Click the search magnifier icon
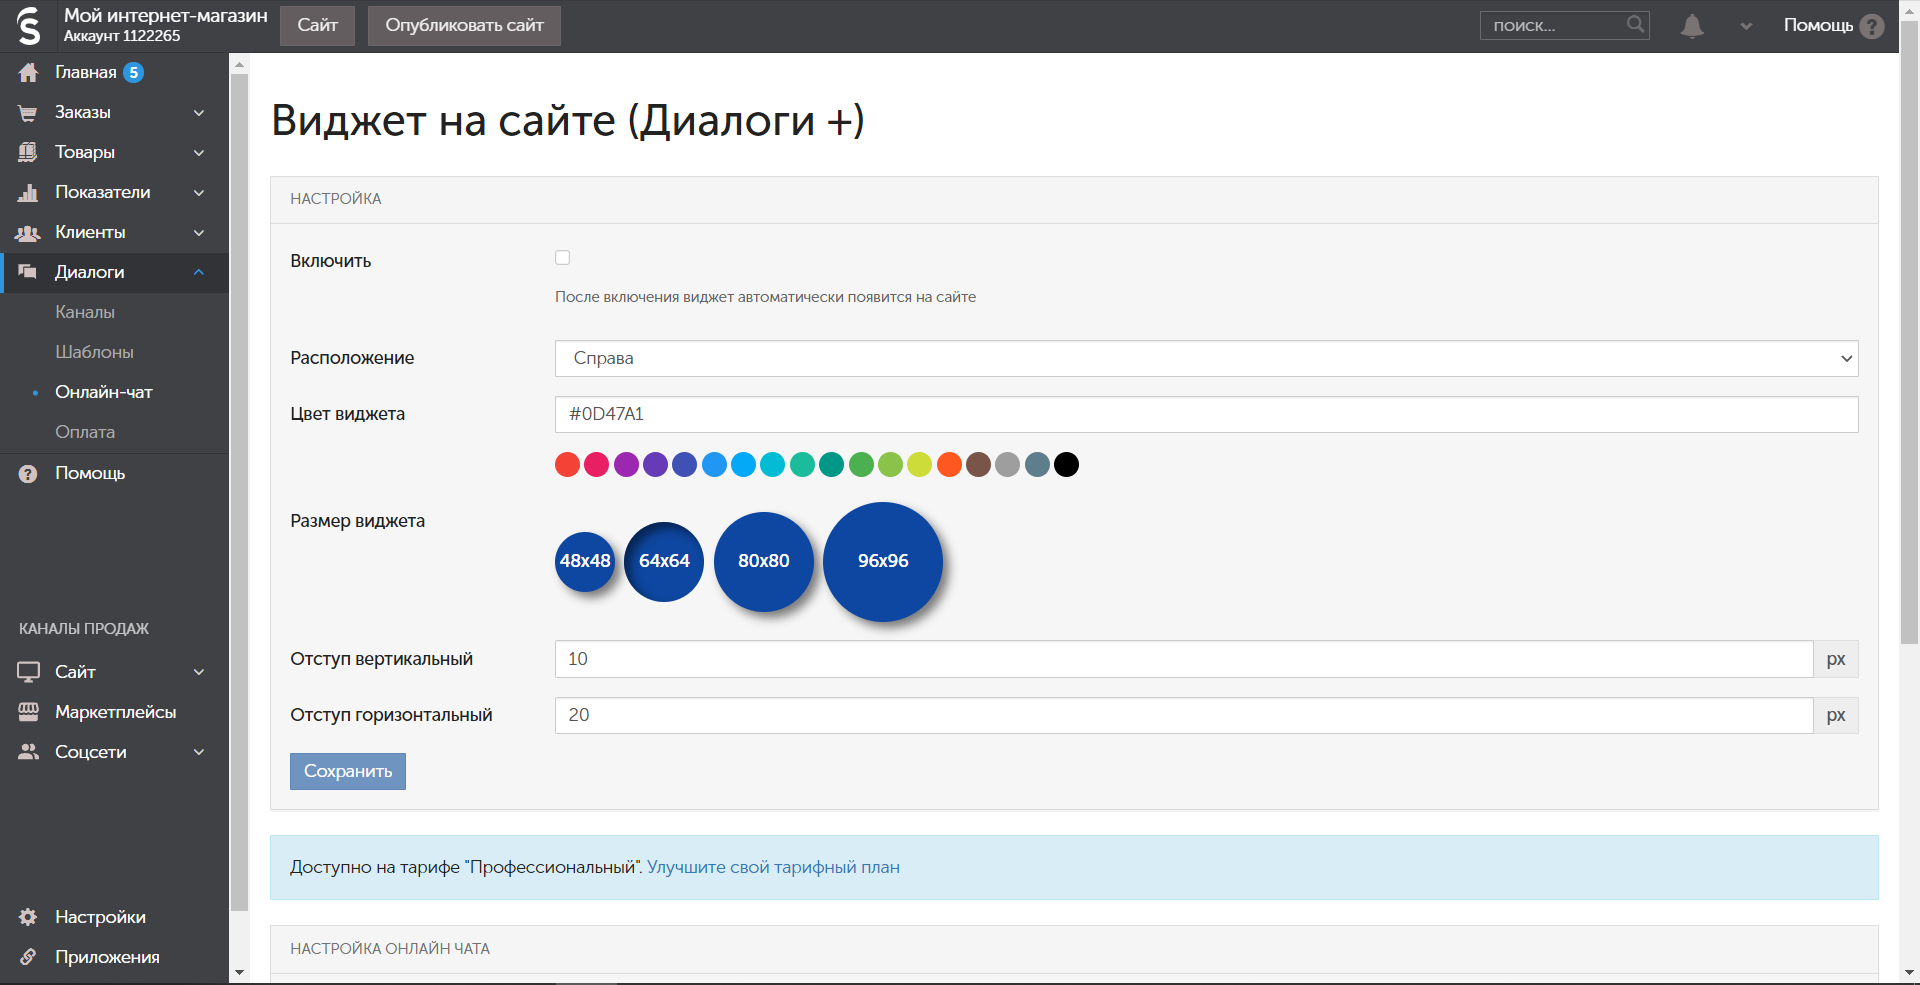Image resolution: width=1920 pixels, height=985 pixels. point(1635,24)
